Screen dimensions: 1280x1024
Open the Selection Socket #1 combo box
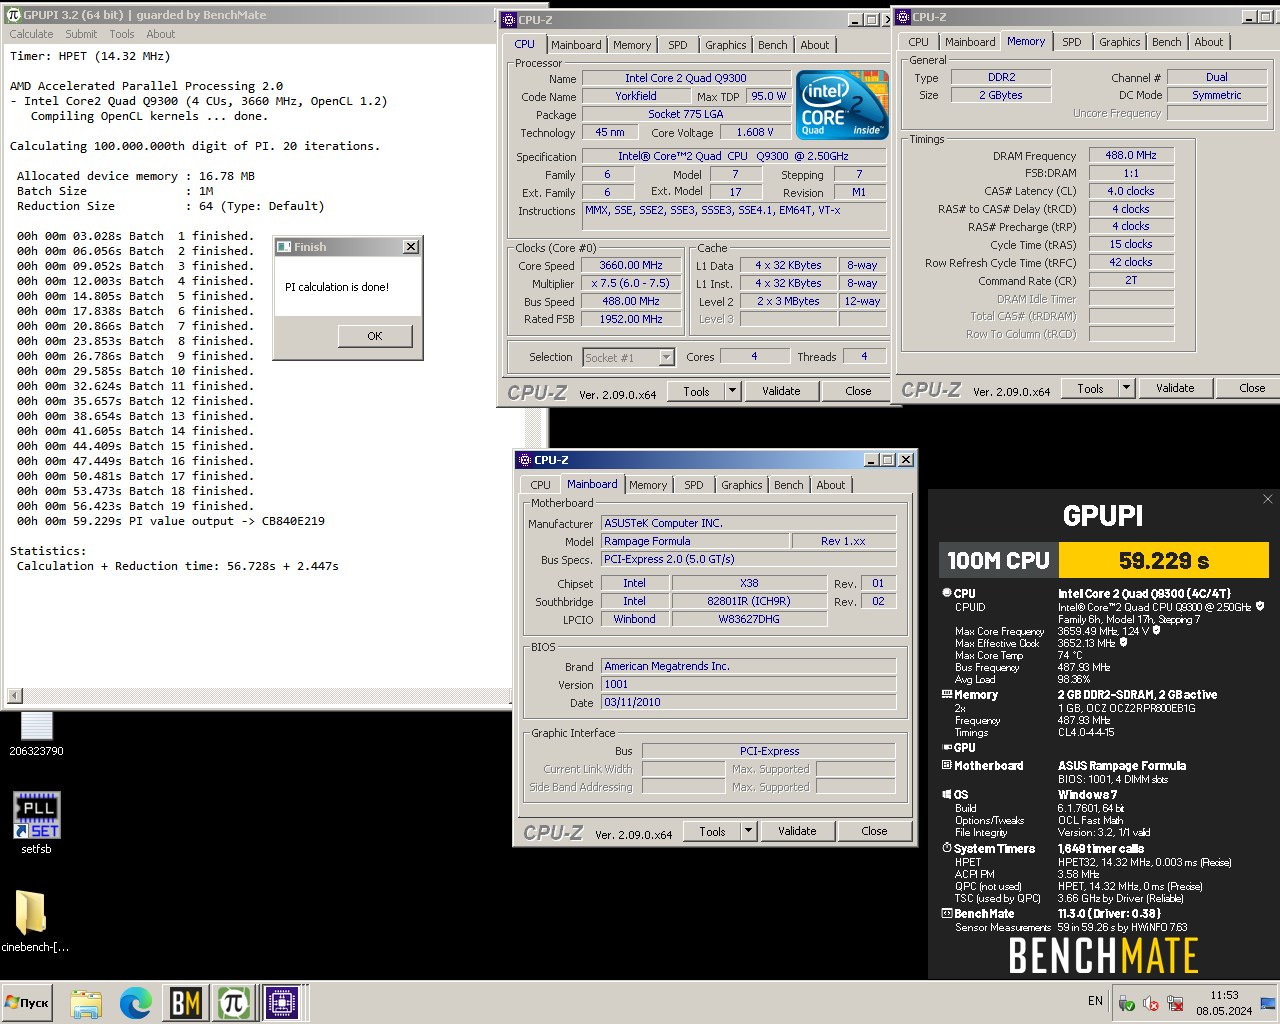point(667,357)
